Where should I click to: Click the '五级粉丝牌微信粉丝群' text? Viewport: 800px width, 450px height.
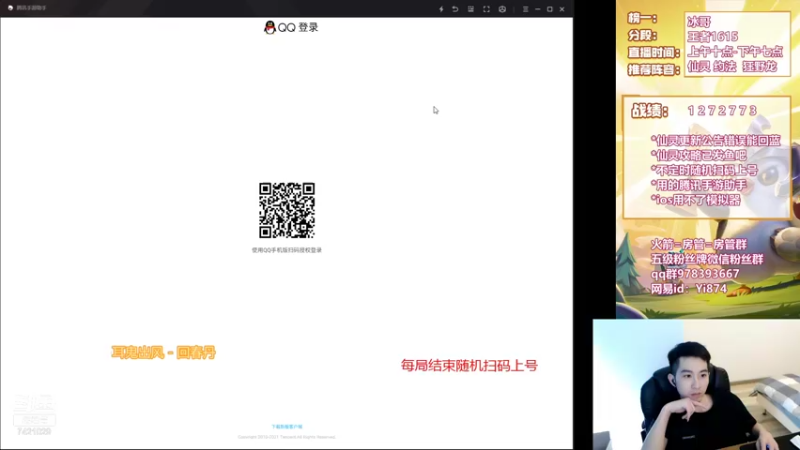[x=707, y=259]
